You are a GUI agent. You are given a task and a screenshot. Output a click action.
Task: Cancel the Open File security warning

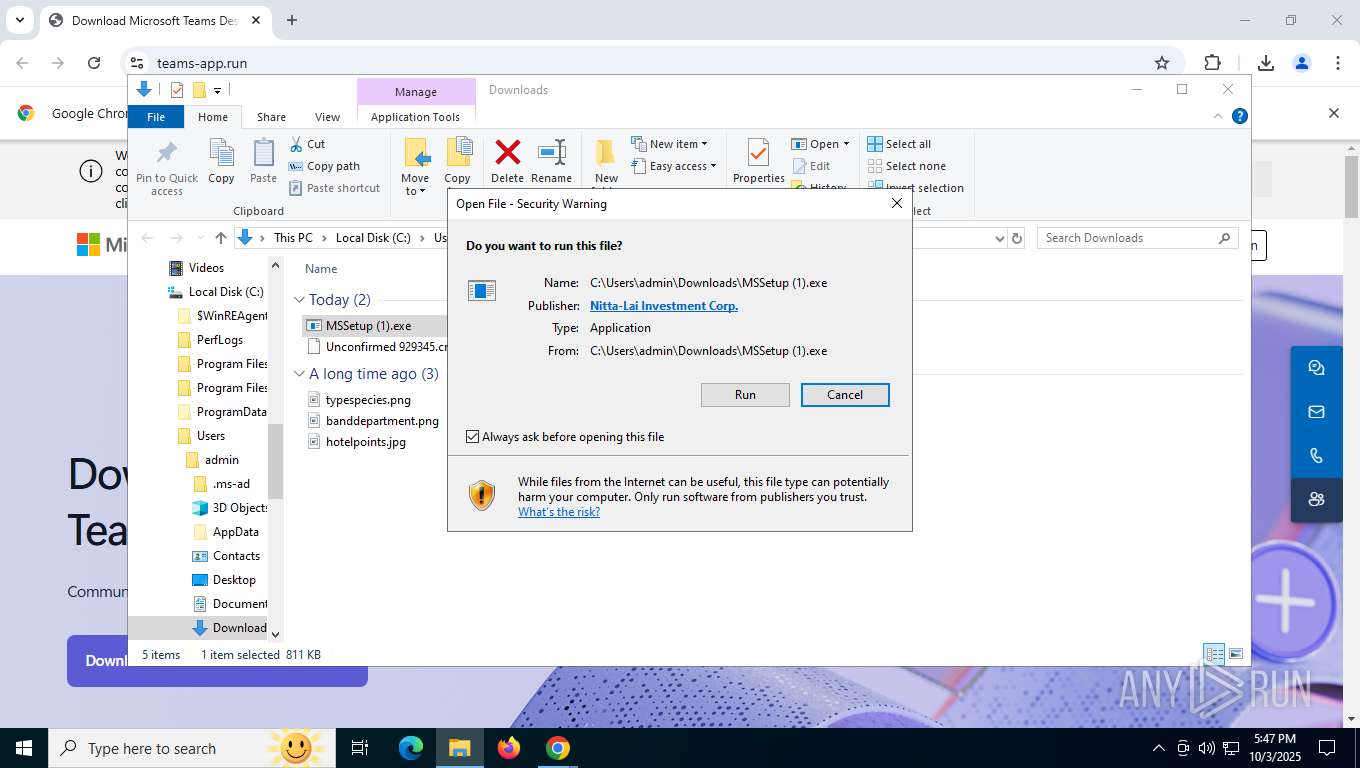click(845, 395)
